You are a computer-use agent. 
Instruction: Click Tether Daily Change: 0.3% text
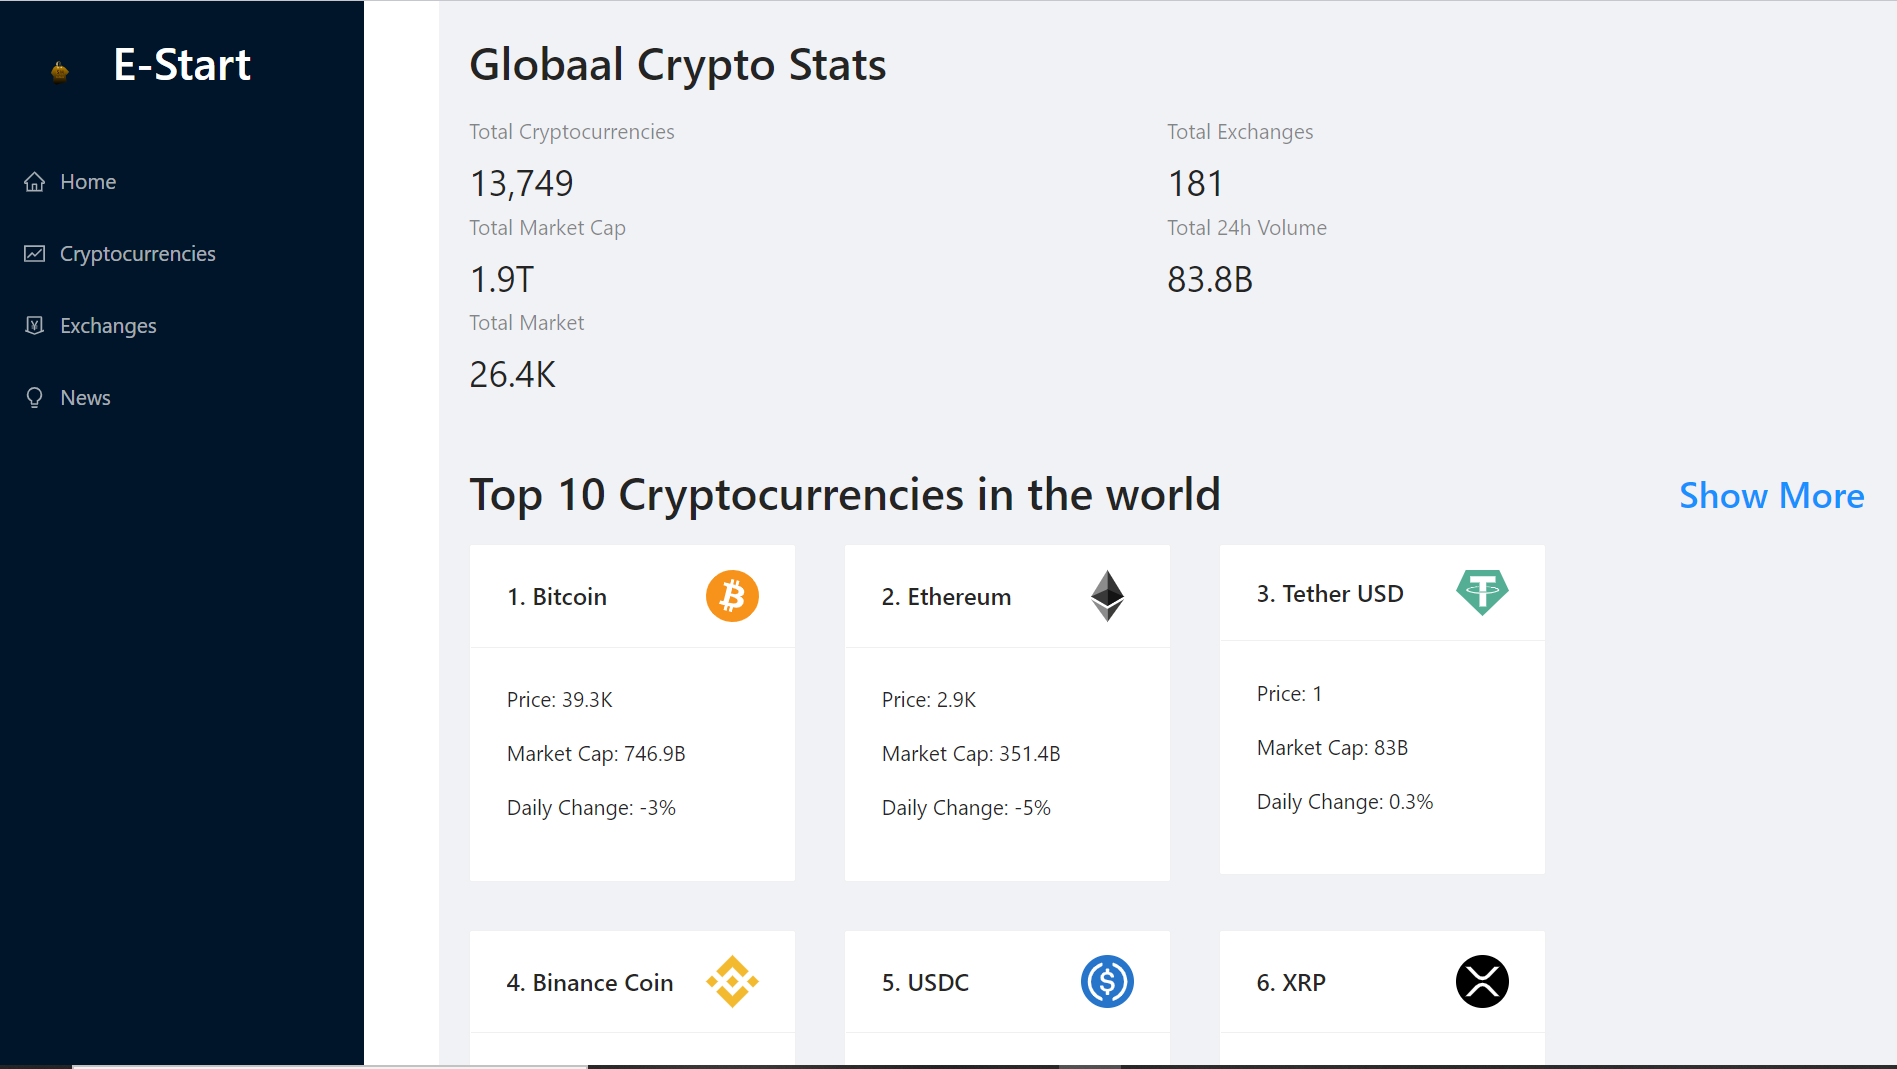(x=1345, y=802)
